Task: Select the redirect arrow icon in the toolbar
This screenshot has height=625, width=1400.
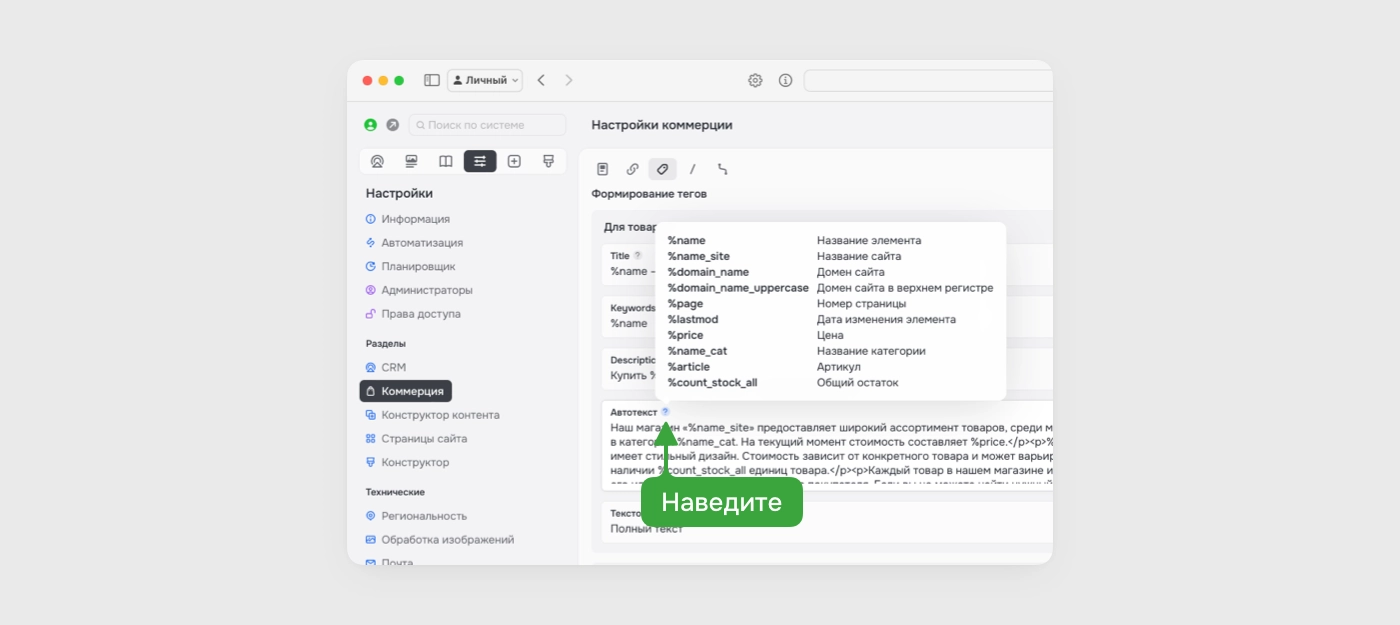Action: pyautogui.click(x=723, y=169)
